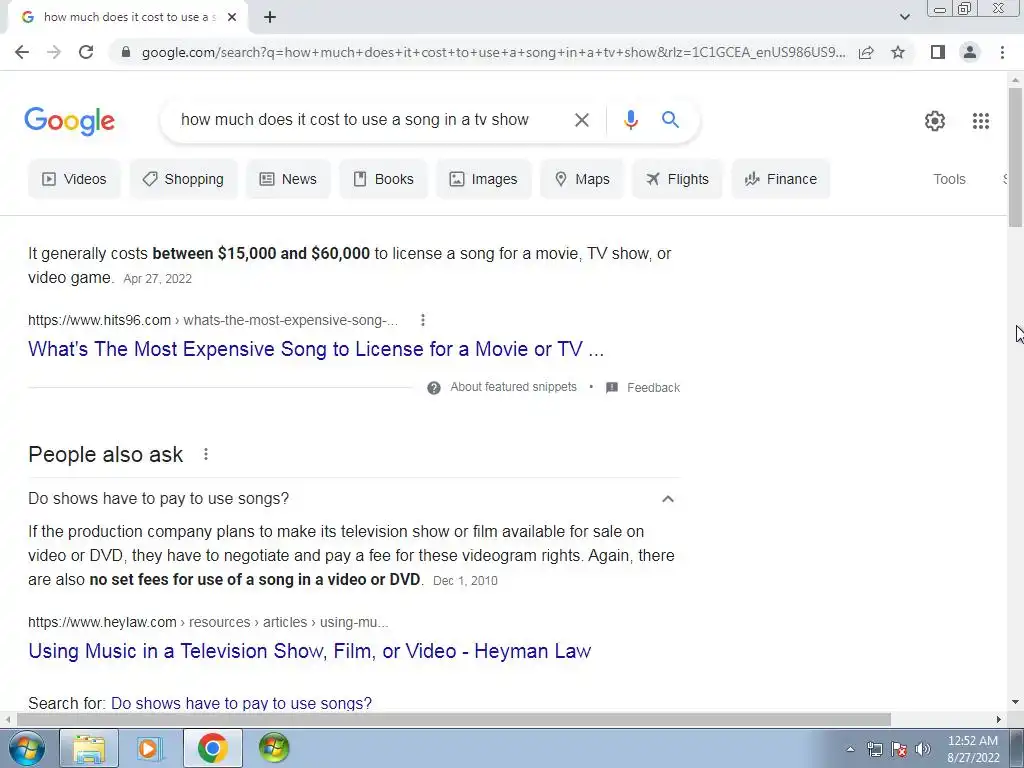The image size is (1024, 768).
Task: Open the hits96.com result options dots
Action: tap(423, 320)
